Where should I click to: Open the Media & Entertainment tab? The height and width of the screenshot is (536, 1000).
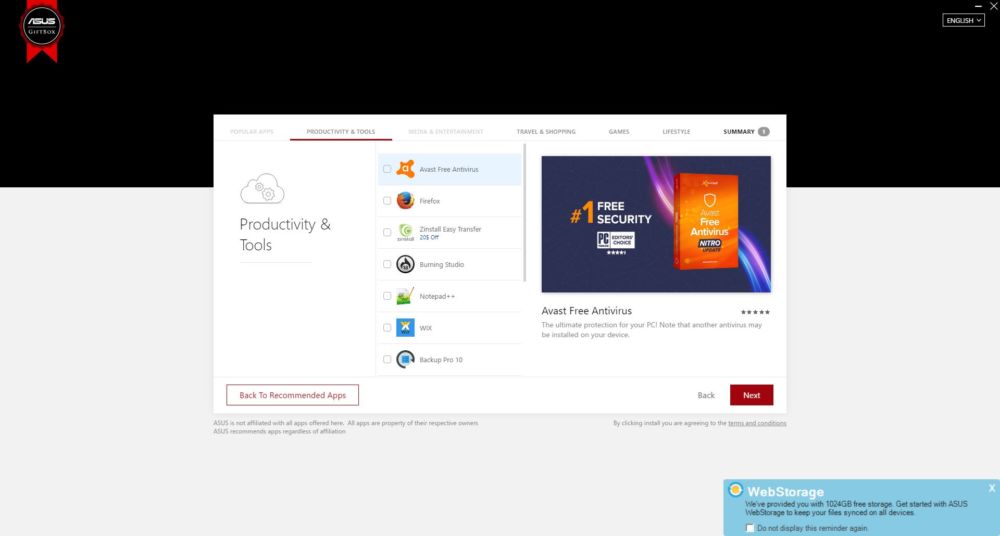446,131
